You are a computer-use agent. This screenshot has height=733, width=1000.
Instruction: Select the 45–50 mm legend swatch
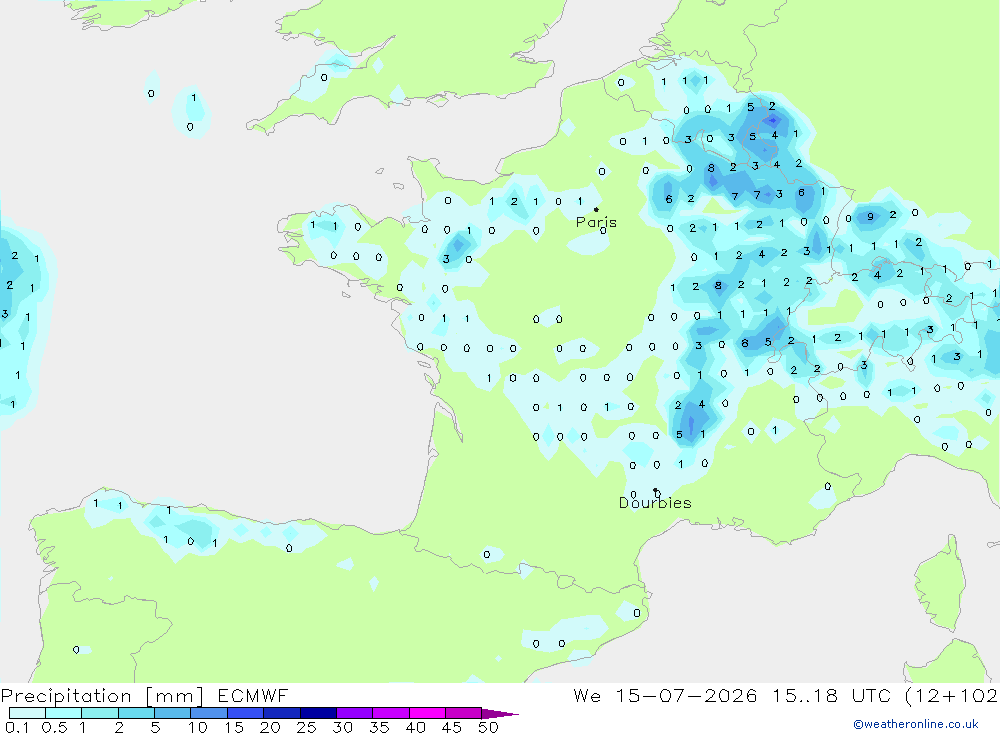click(x=464, y=713)
